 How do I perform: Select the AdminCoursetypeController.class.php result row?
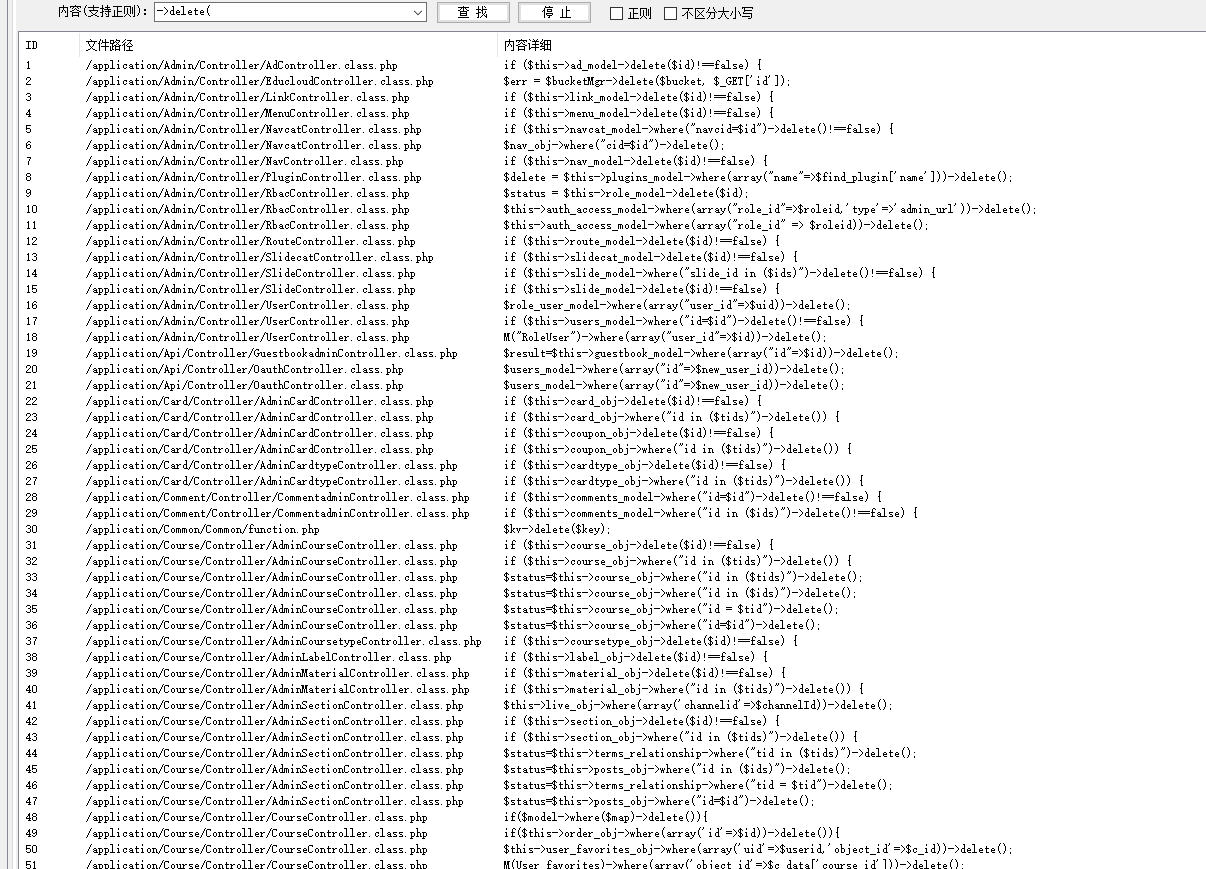610,641
